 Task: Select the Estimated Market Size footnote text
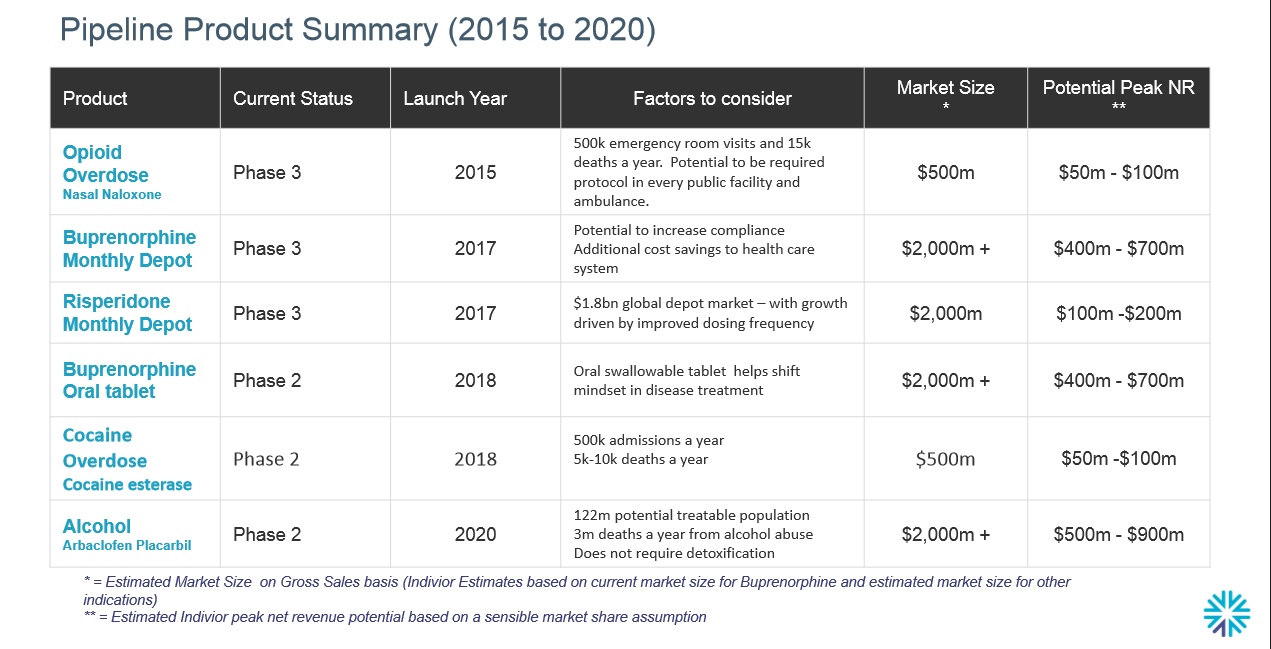click(577, 590)
